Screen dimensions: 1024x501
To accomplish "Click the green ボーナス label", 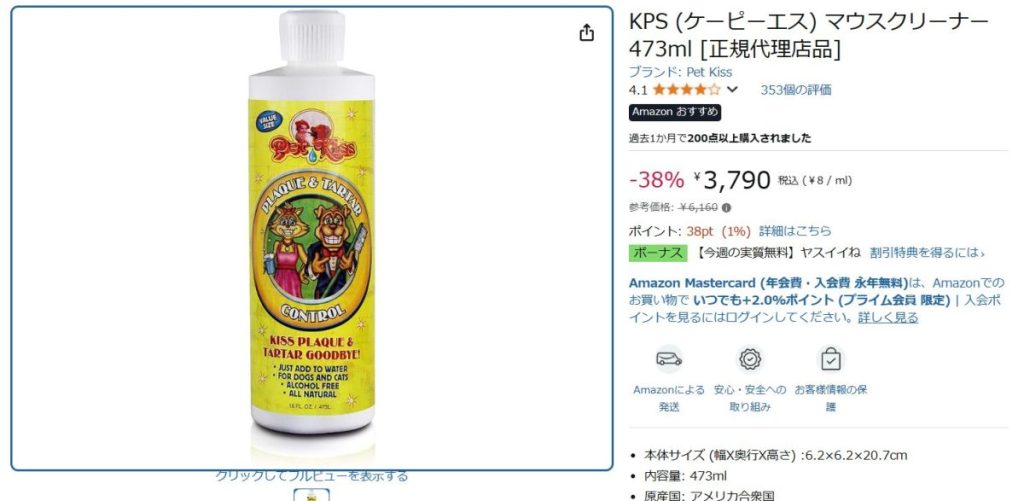I will (x=658, y=253).
